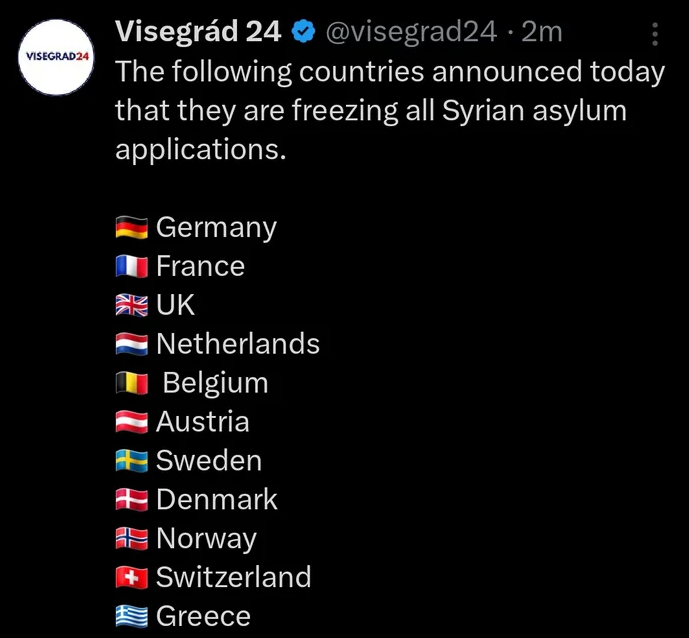Click the Netherlands flag emoji
The image size is (689, 638).
tap(132, 344)
